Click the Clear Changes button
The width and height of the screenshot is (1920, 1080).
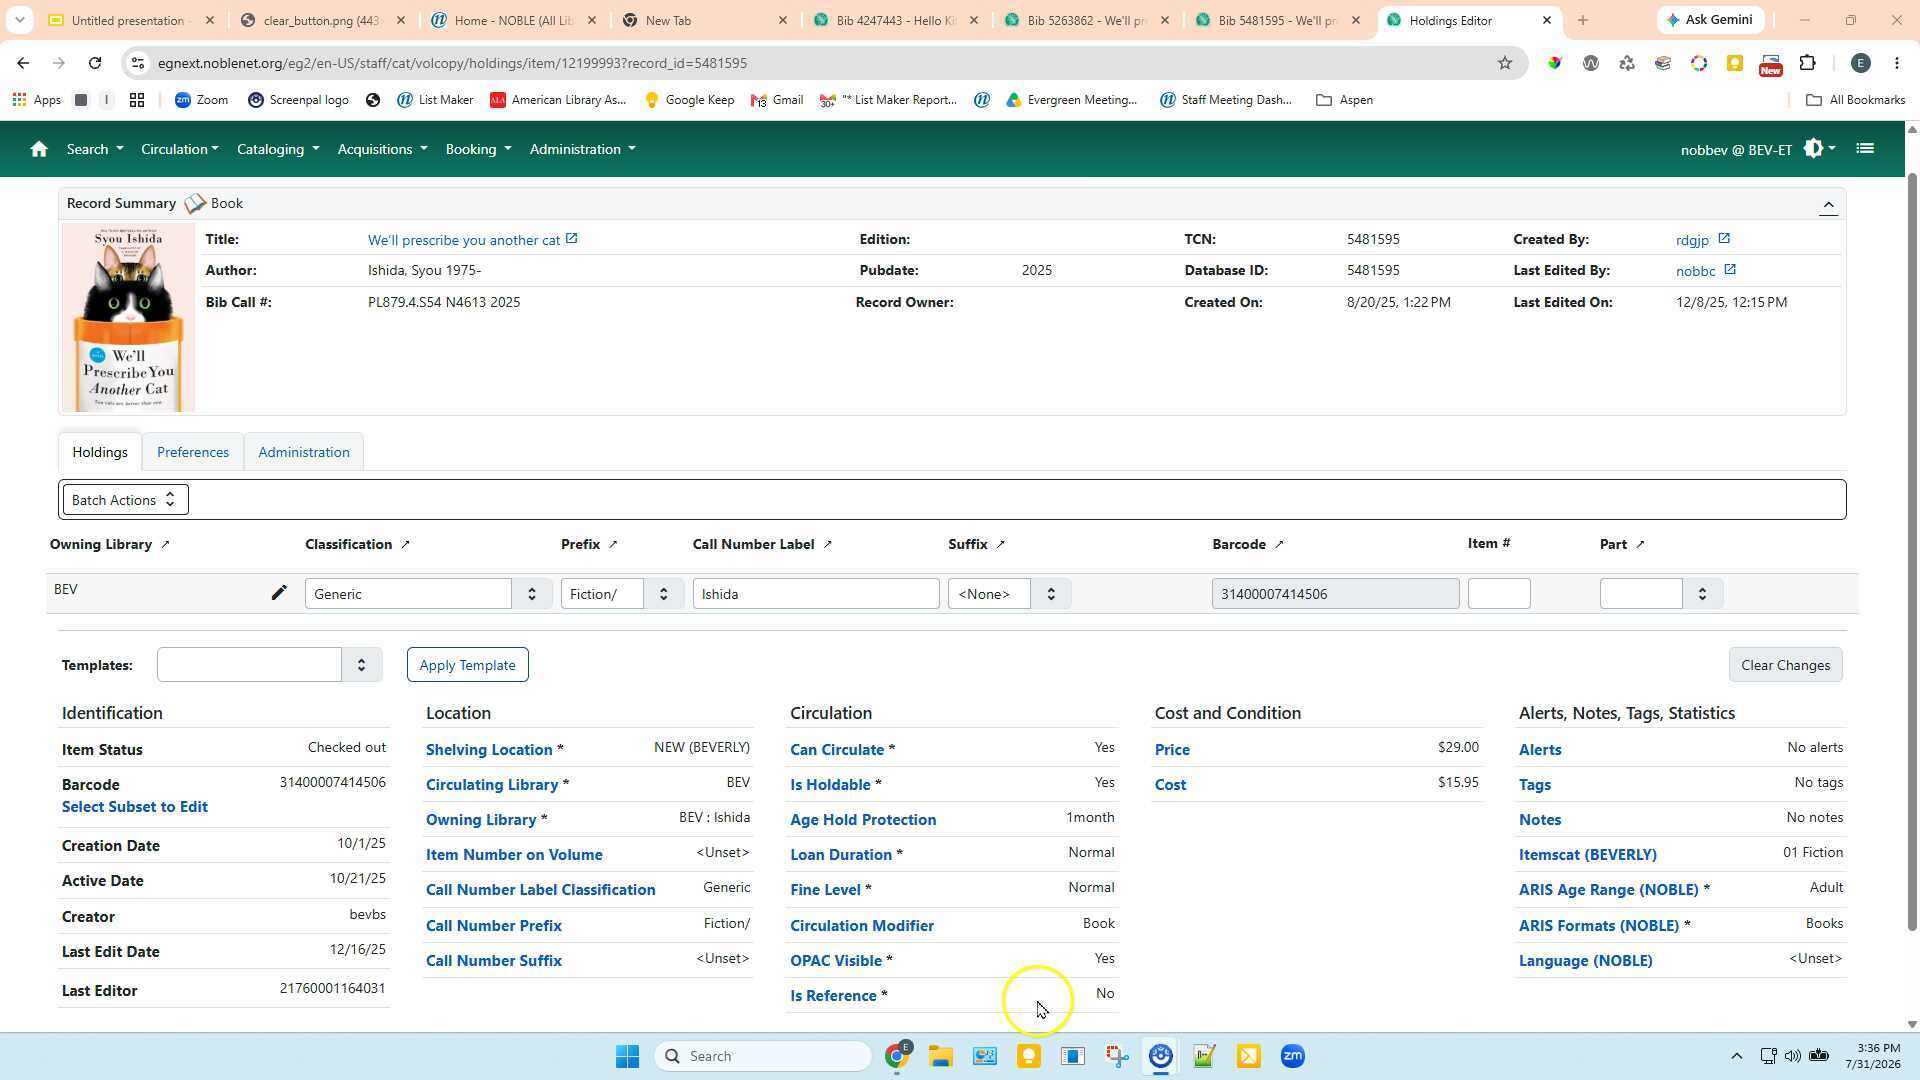click(x=1785, y=665)
